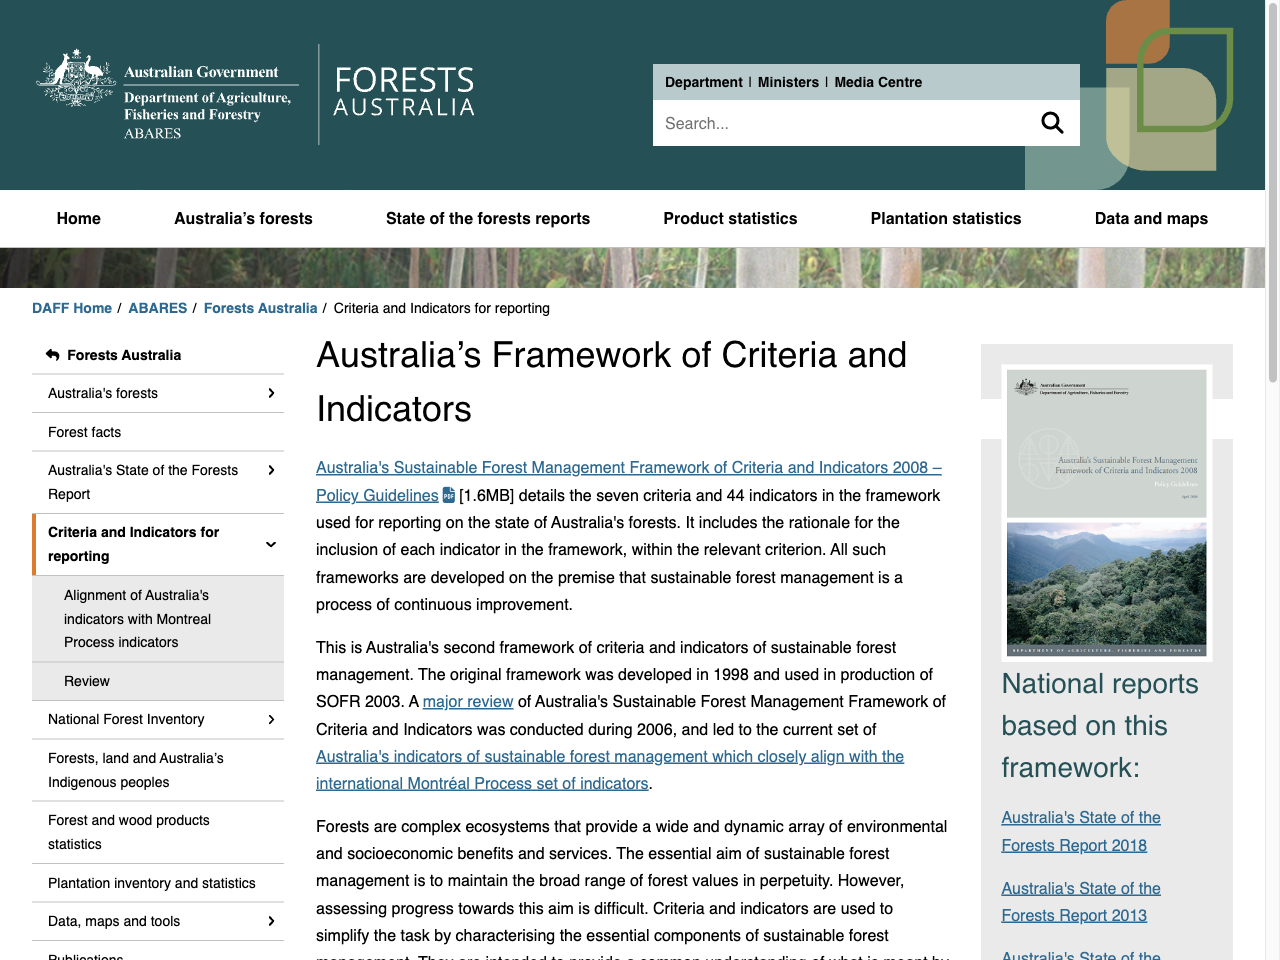Expand the National Forest Inventory sidebar item

[x=270, y=719]
